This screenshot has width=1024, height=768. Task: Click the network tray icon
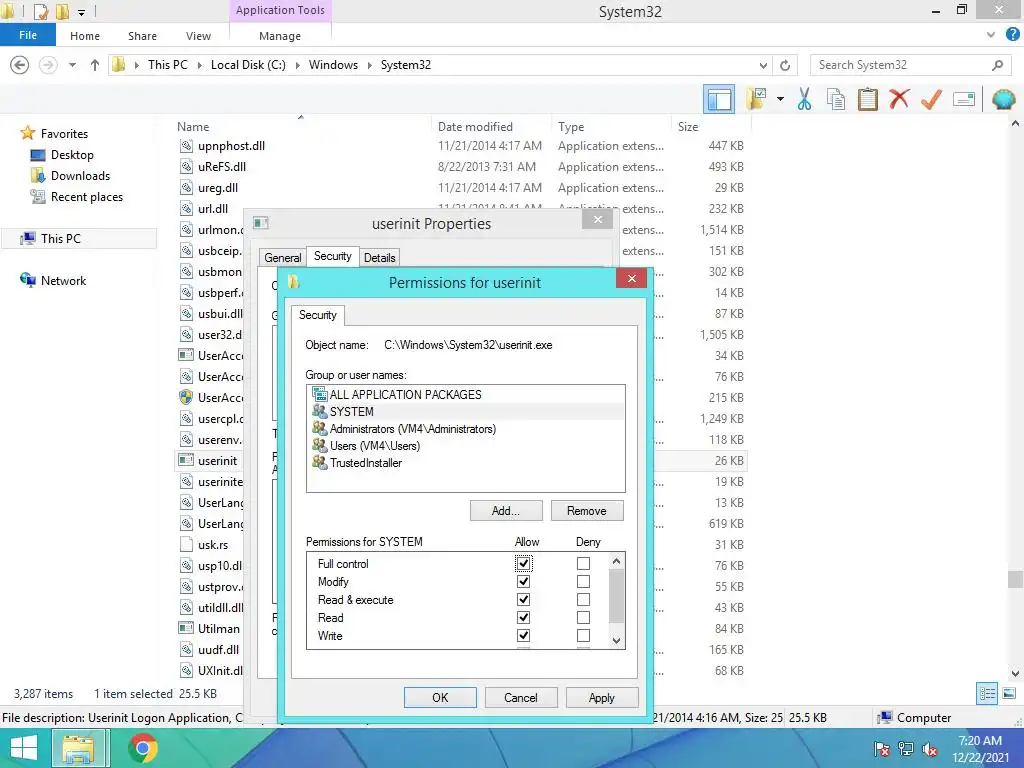905,749
